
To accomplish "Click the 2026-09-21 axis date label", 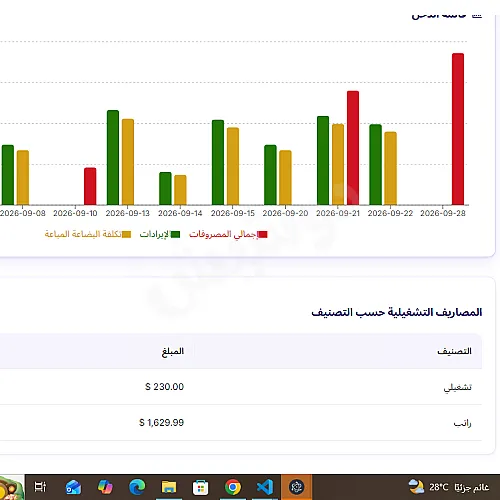I will coord(338,213).
